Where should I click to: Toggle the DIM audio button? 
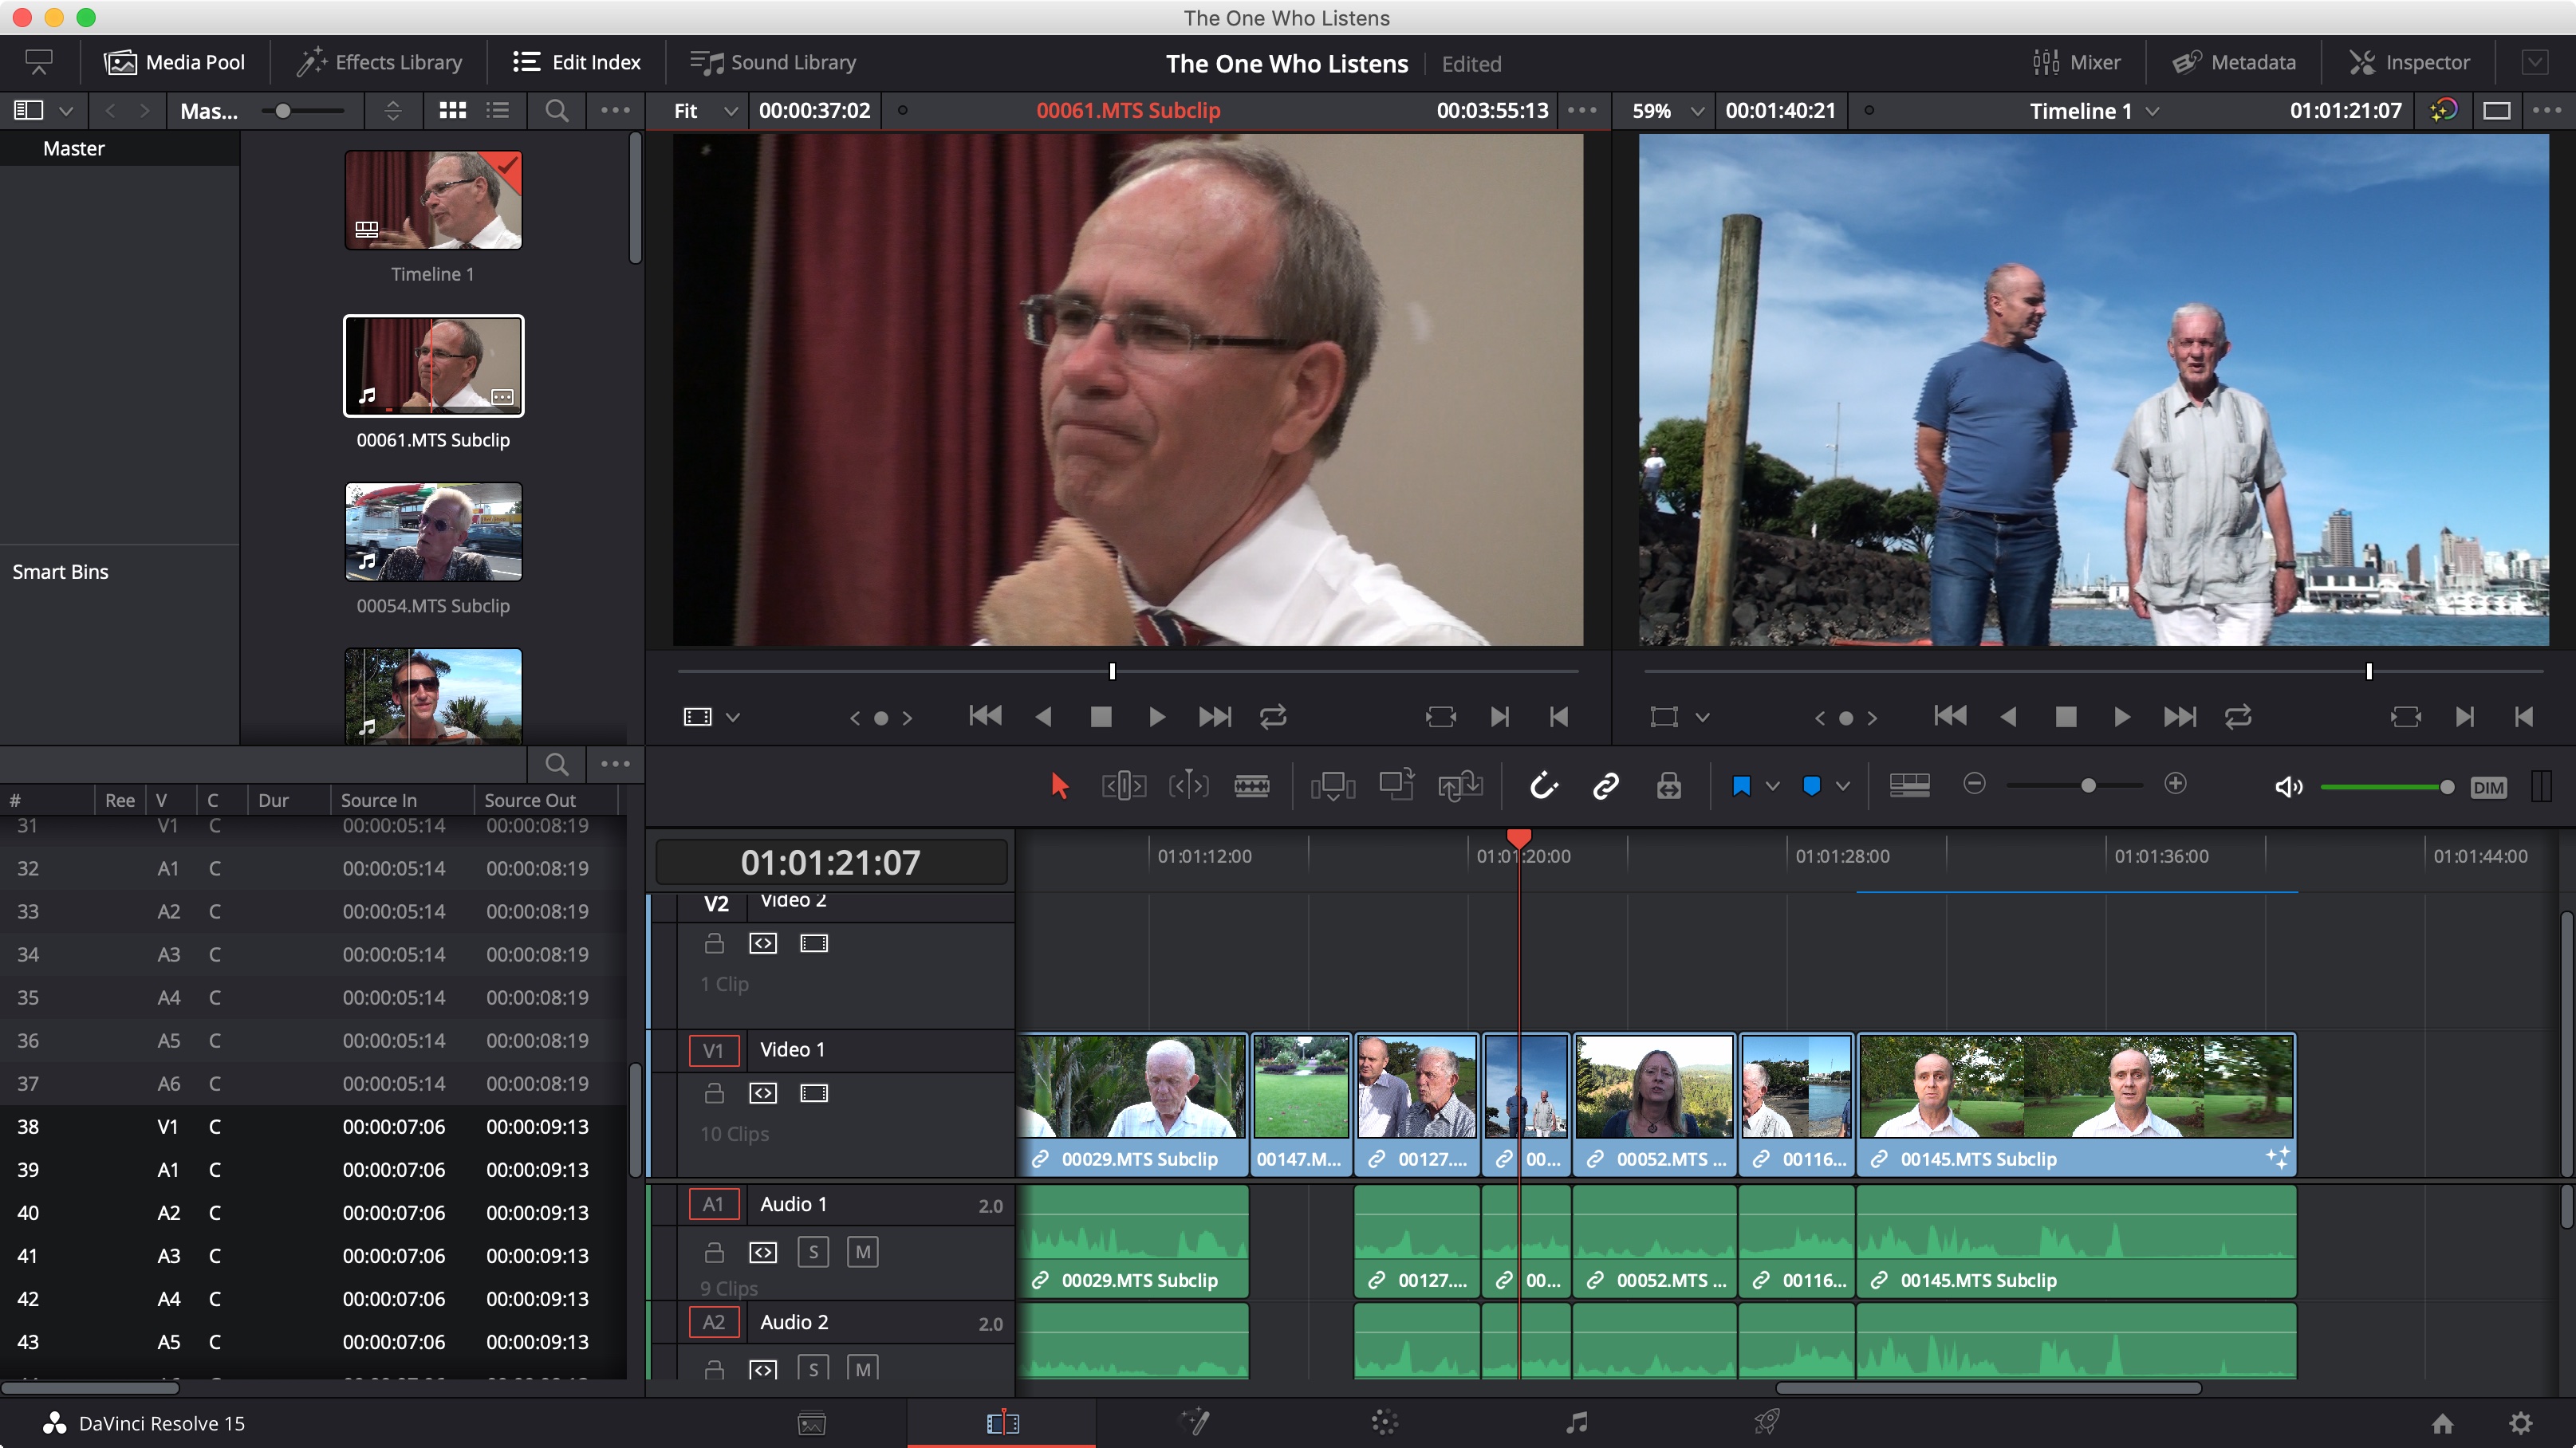[x=2488, y=787]
